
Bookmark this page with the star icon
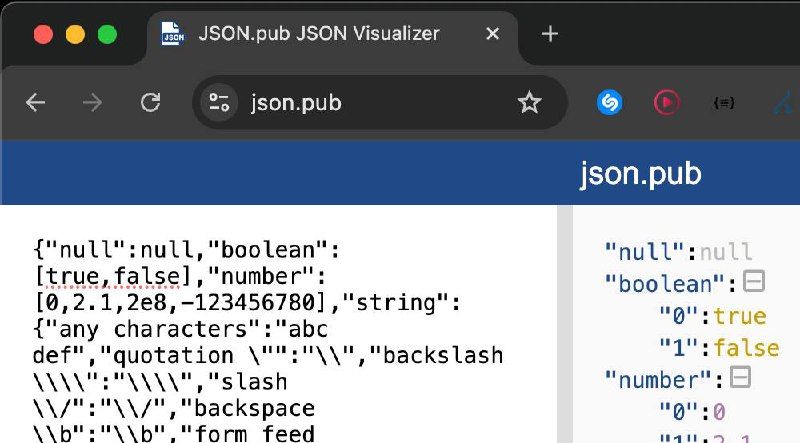click(529, 103)
